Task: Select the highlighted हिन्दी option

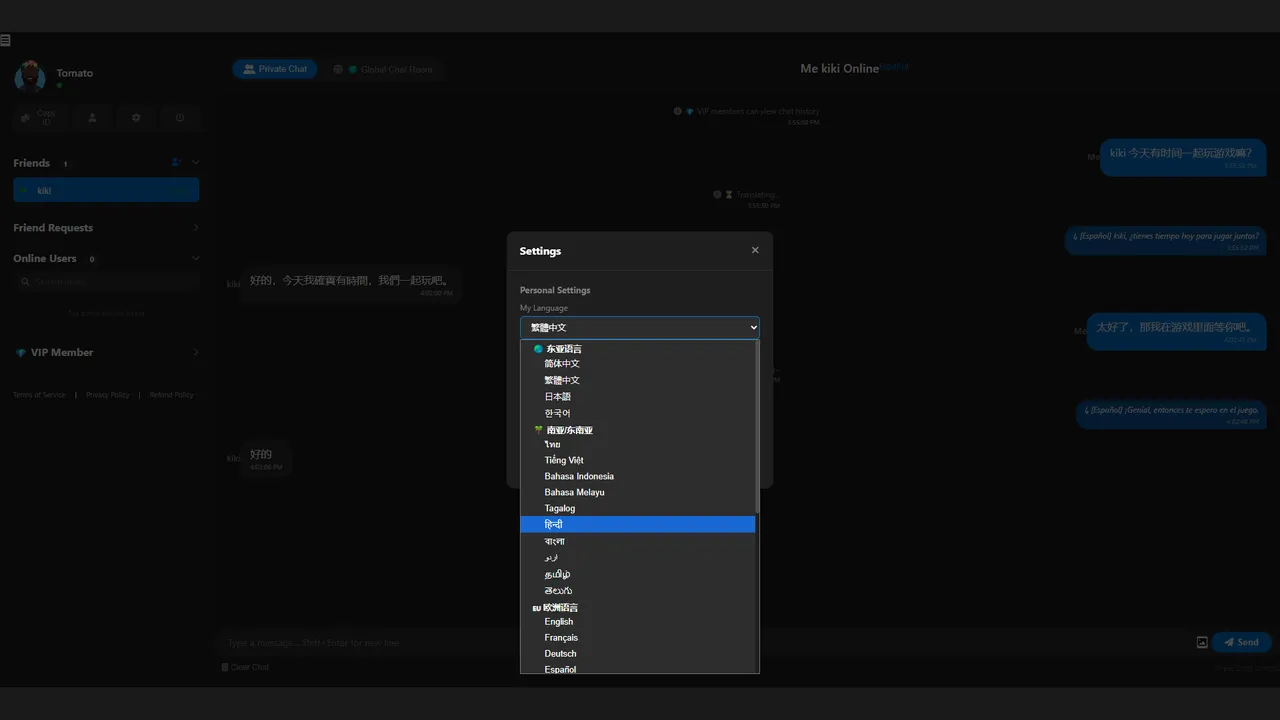Action: [638, 524]
